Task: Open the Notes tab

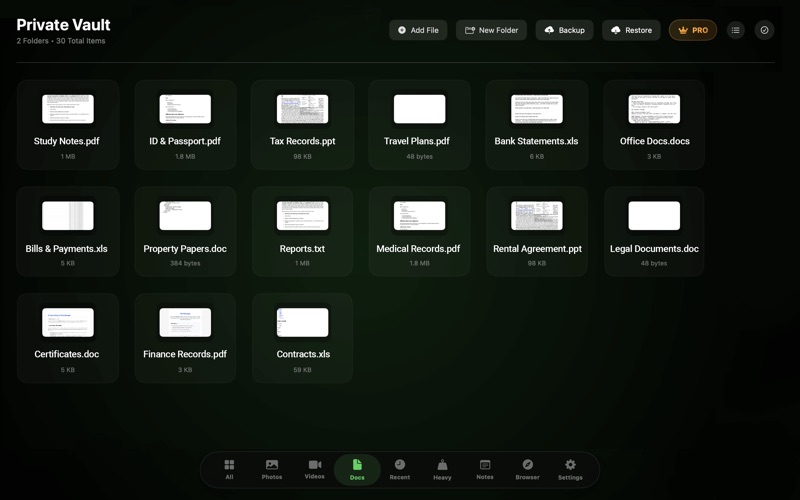Action: (485, 469)
